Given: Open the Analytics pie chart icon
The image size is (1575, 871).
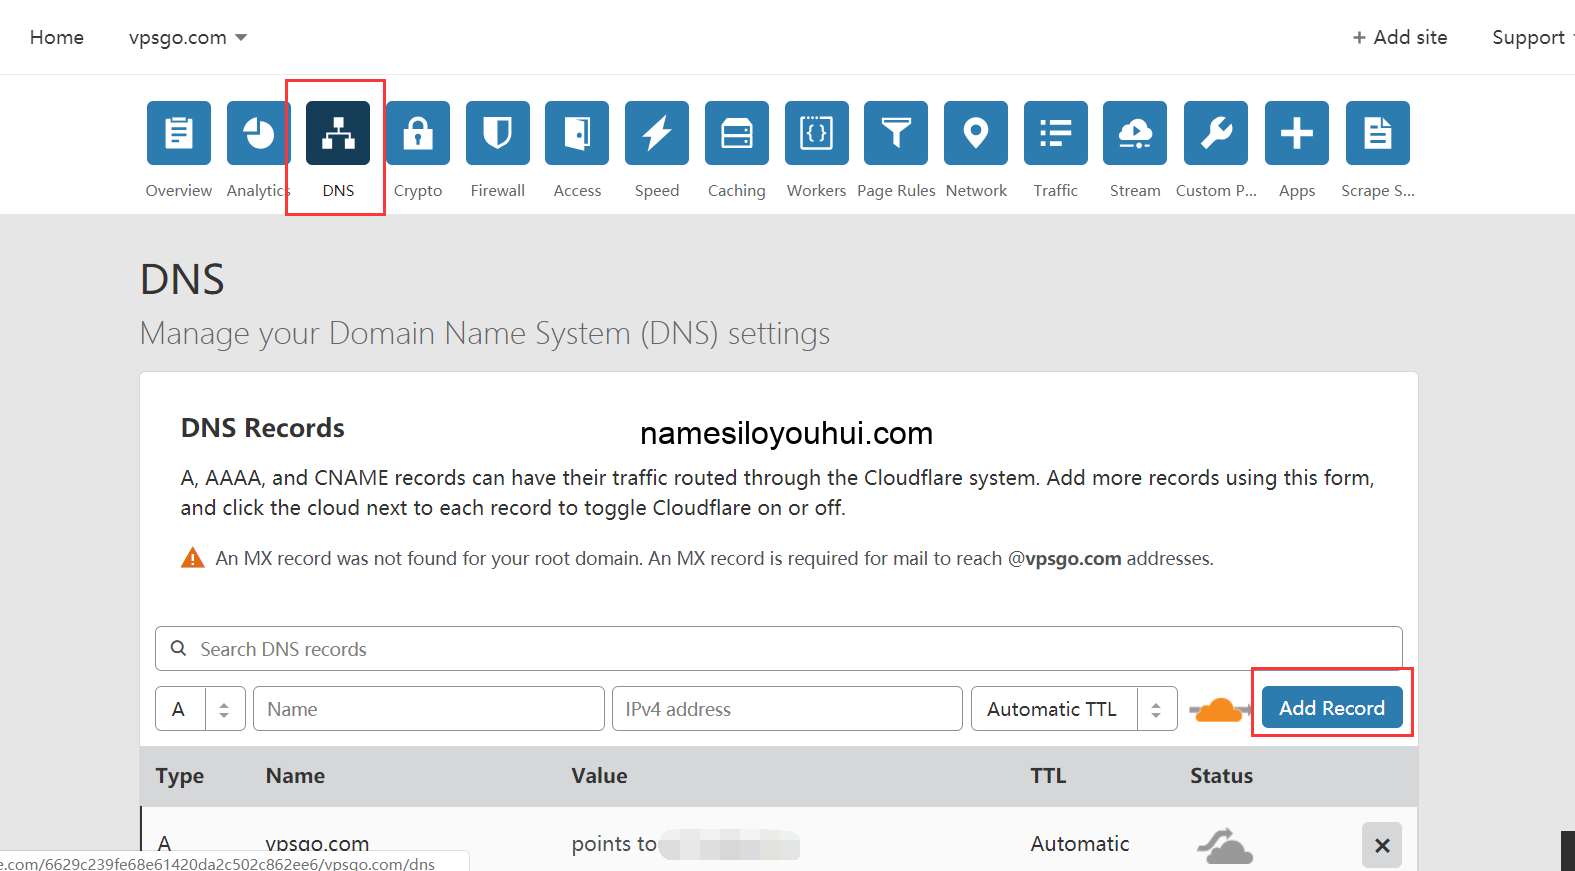Looking at the screenshot, I should pyautogui.click(x=258, y=133).
